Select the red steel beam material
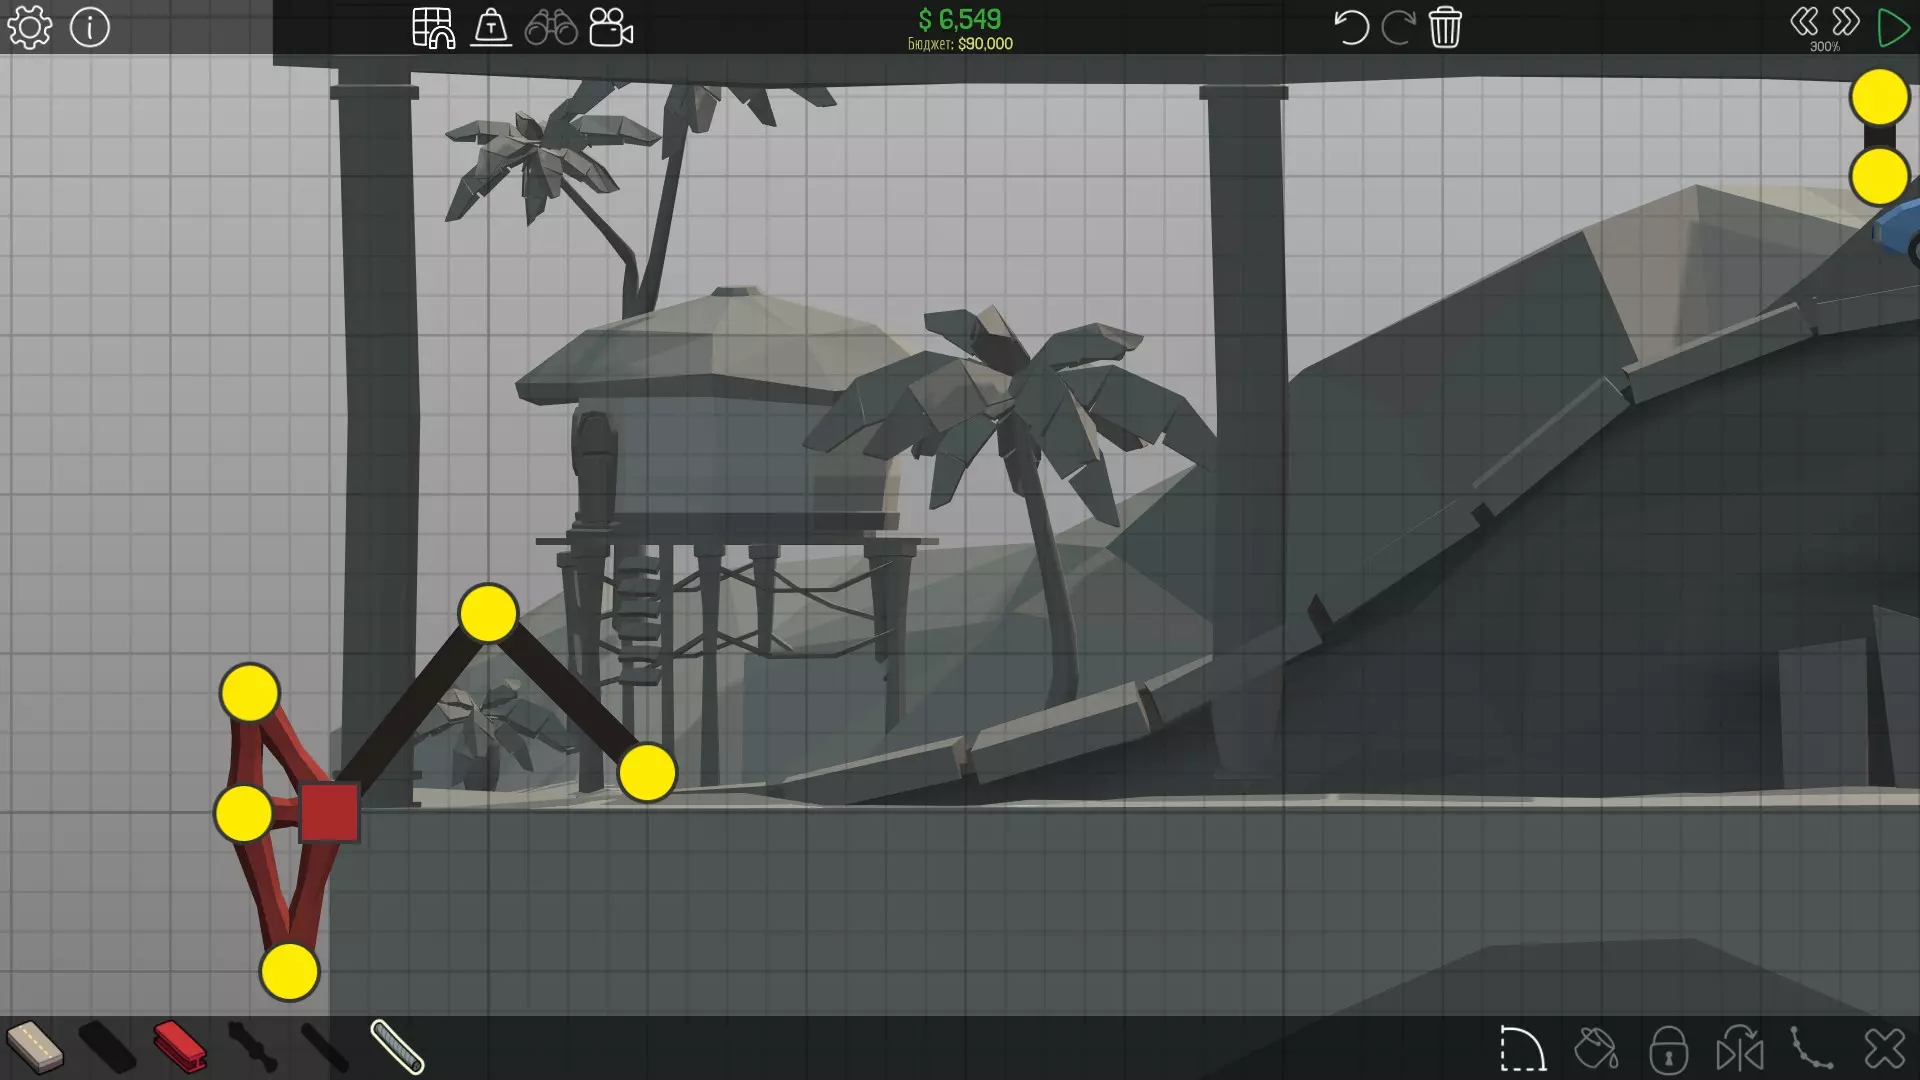 180,1047
